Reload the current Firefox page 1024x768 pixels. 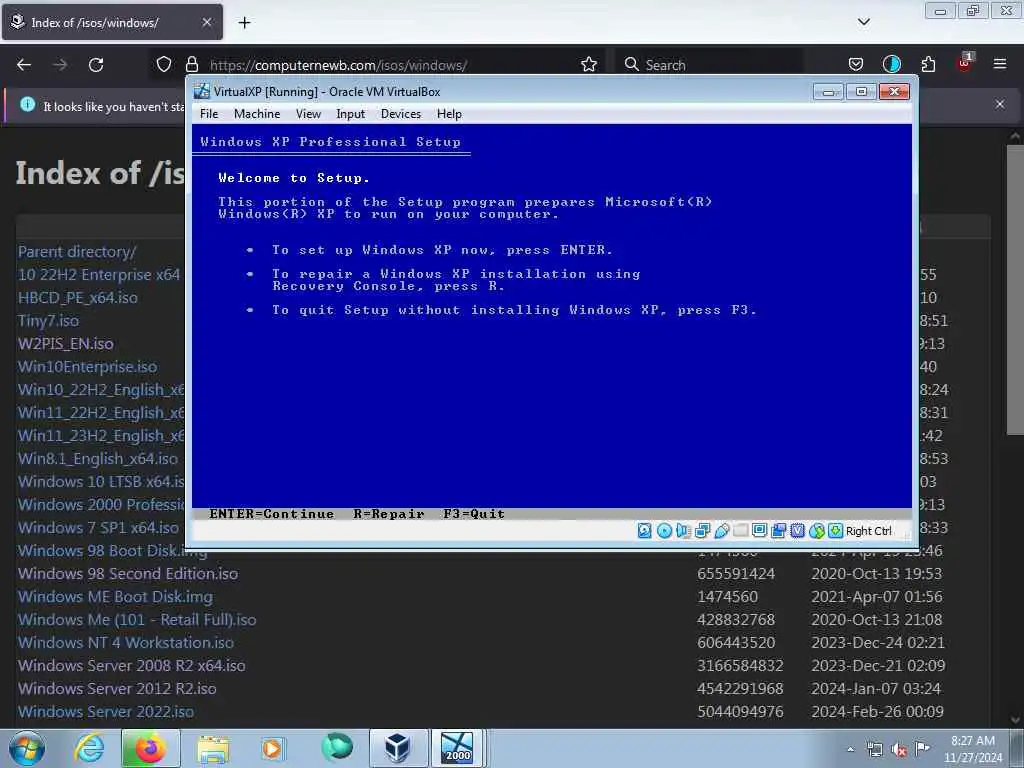click(96, 65)
